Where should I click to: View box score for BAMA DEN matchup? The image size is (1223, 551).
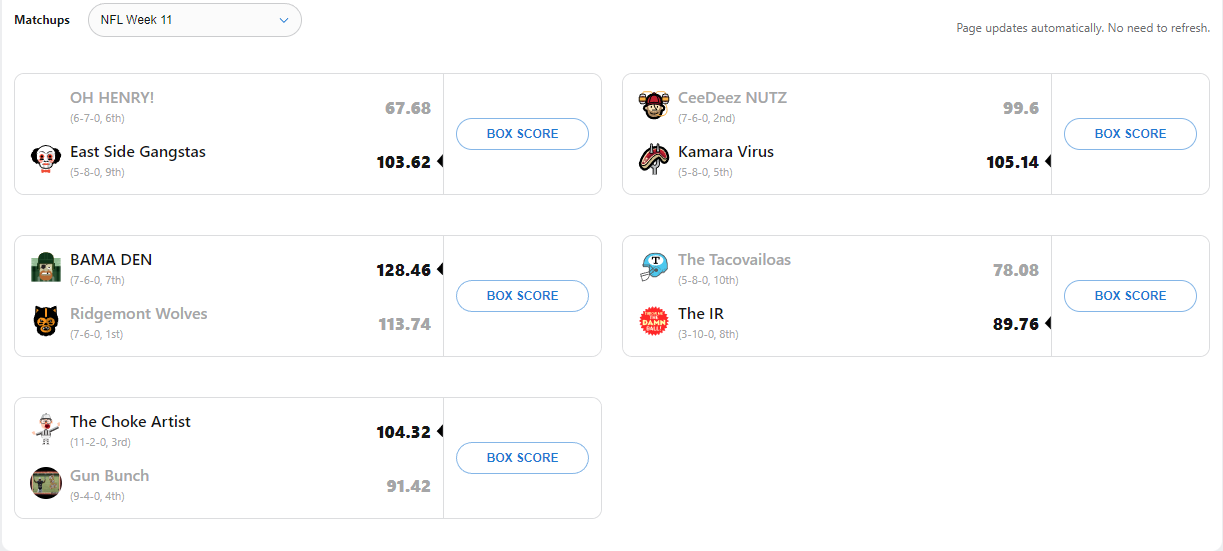click(522, 296)
